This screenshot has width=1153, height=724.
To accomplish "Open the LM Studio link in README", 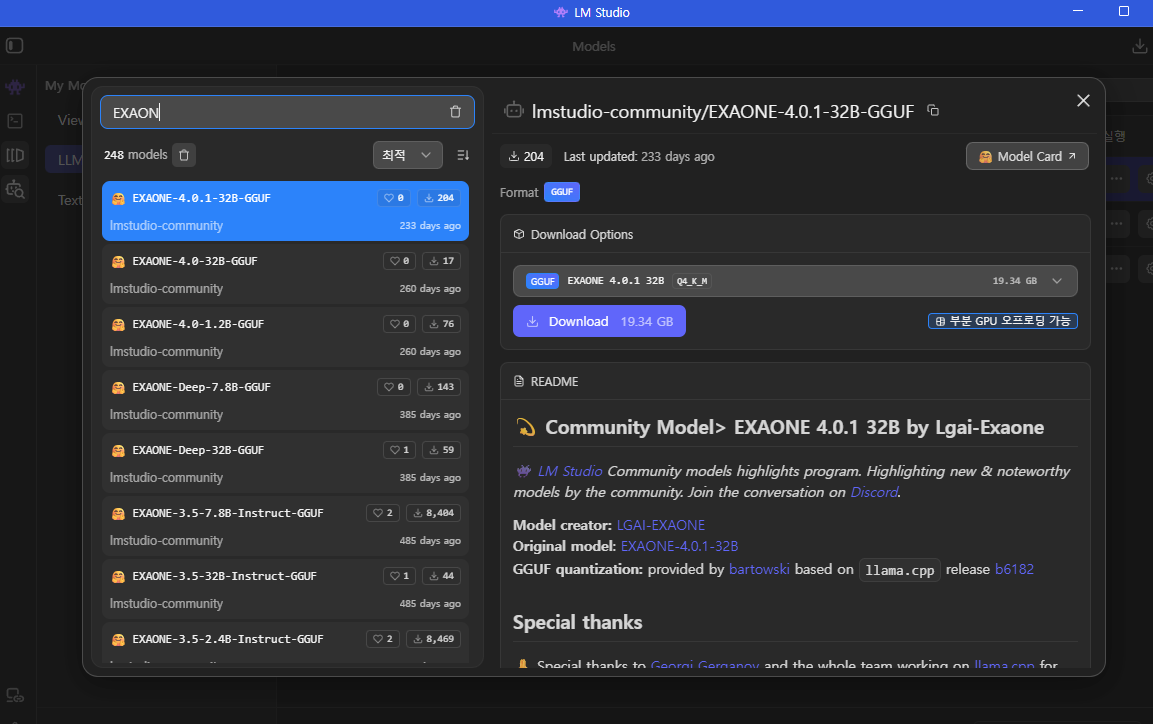I will click(570, 471).
